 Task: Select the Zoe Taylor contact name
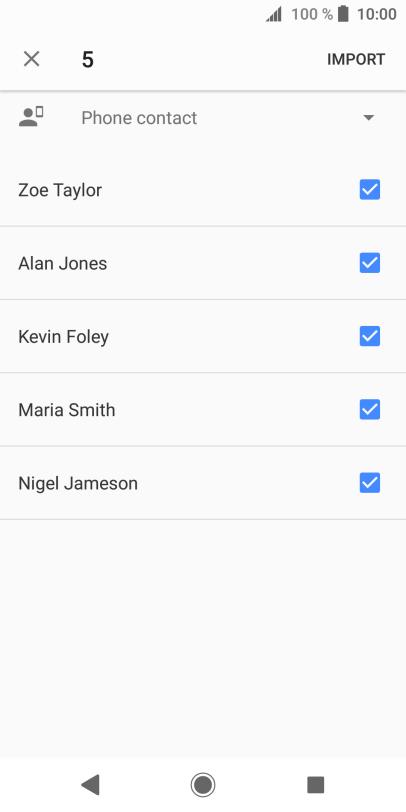pyautogui.click(x=60, y=191)
